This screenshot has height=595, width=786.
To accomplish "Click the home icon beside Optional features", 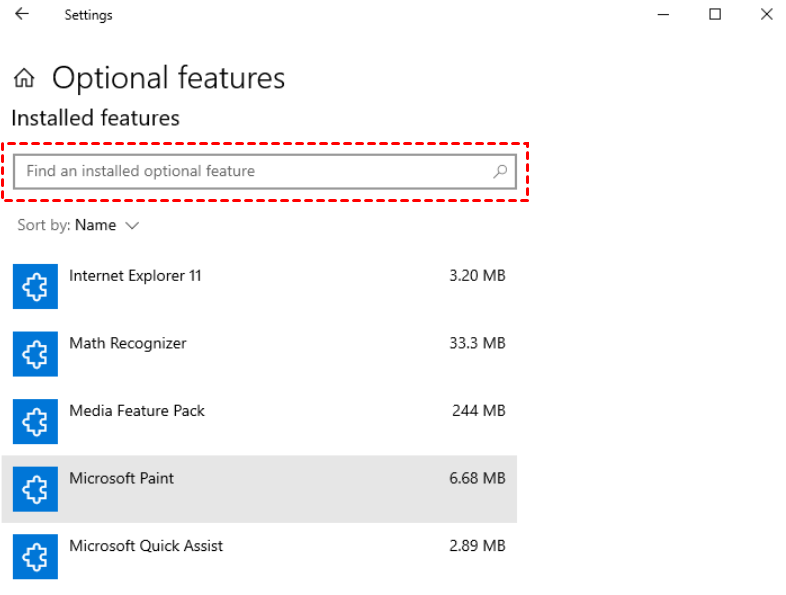I will tap(25, 78).
